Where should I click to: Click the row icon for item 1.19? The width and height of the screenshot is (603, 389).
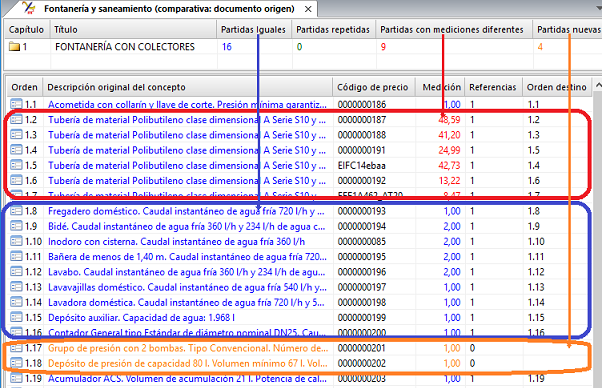16,378
